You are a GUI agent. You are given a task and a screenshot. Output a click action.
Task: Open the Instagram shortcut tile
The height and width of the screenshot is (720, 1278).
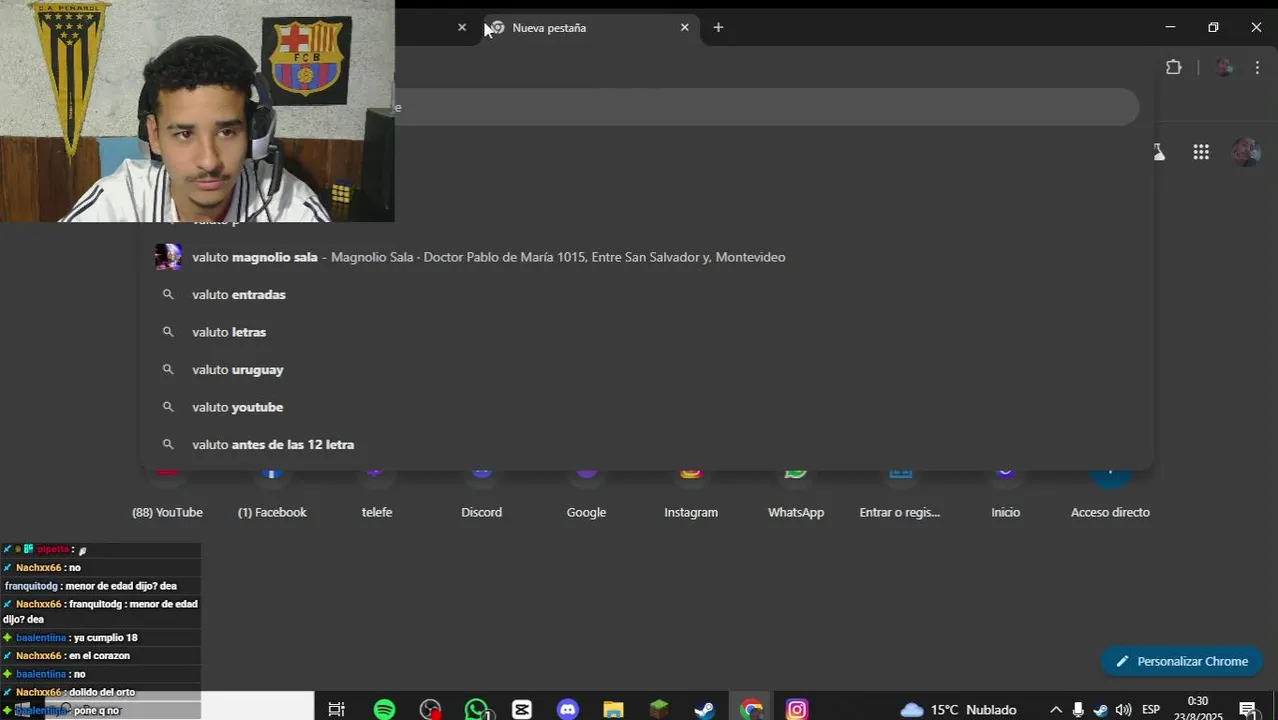pyautogui.click(x=691, y=495)
